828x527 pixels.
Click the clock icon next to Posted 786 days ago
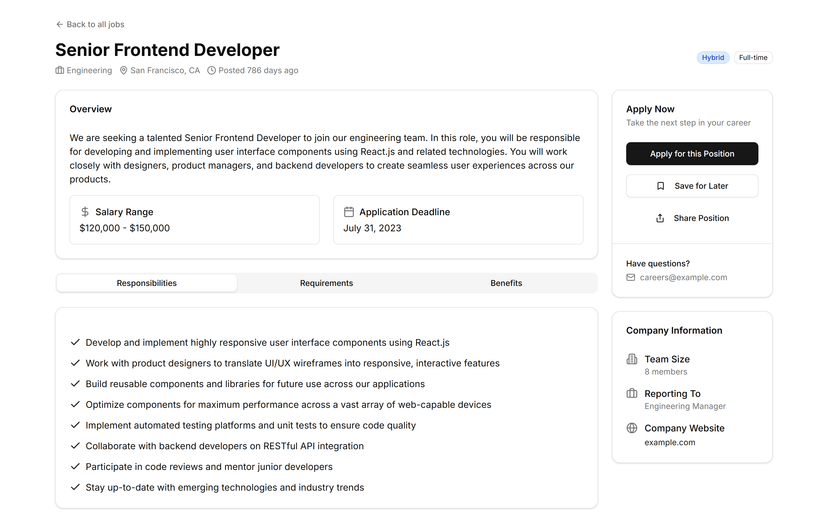tap(211, 70)
